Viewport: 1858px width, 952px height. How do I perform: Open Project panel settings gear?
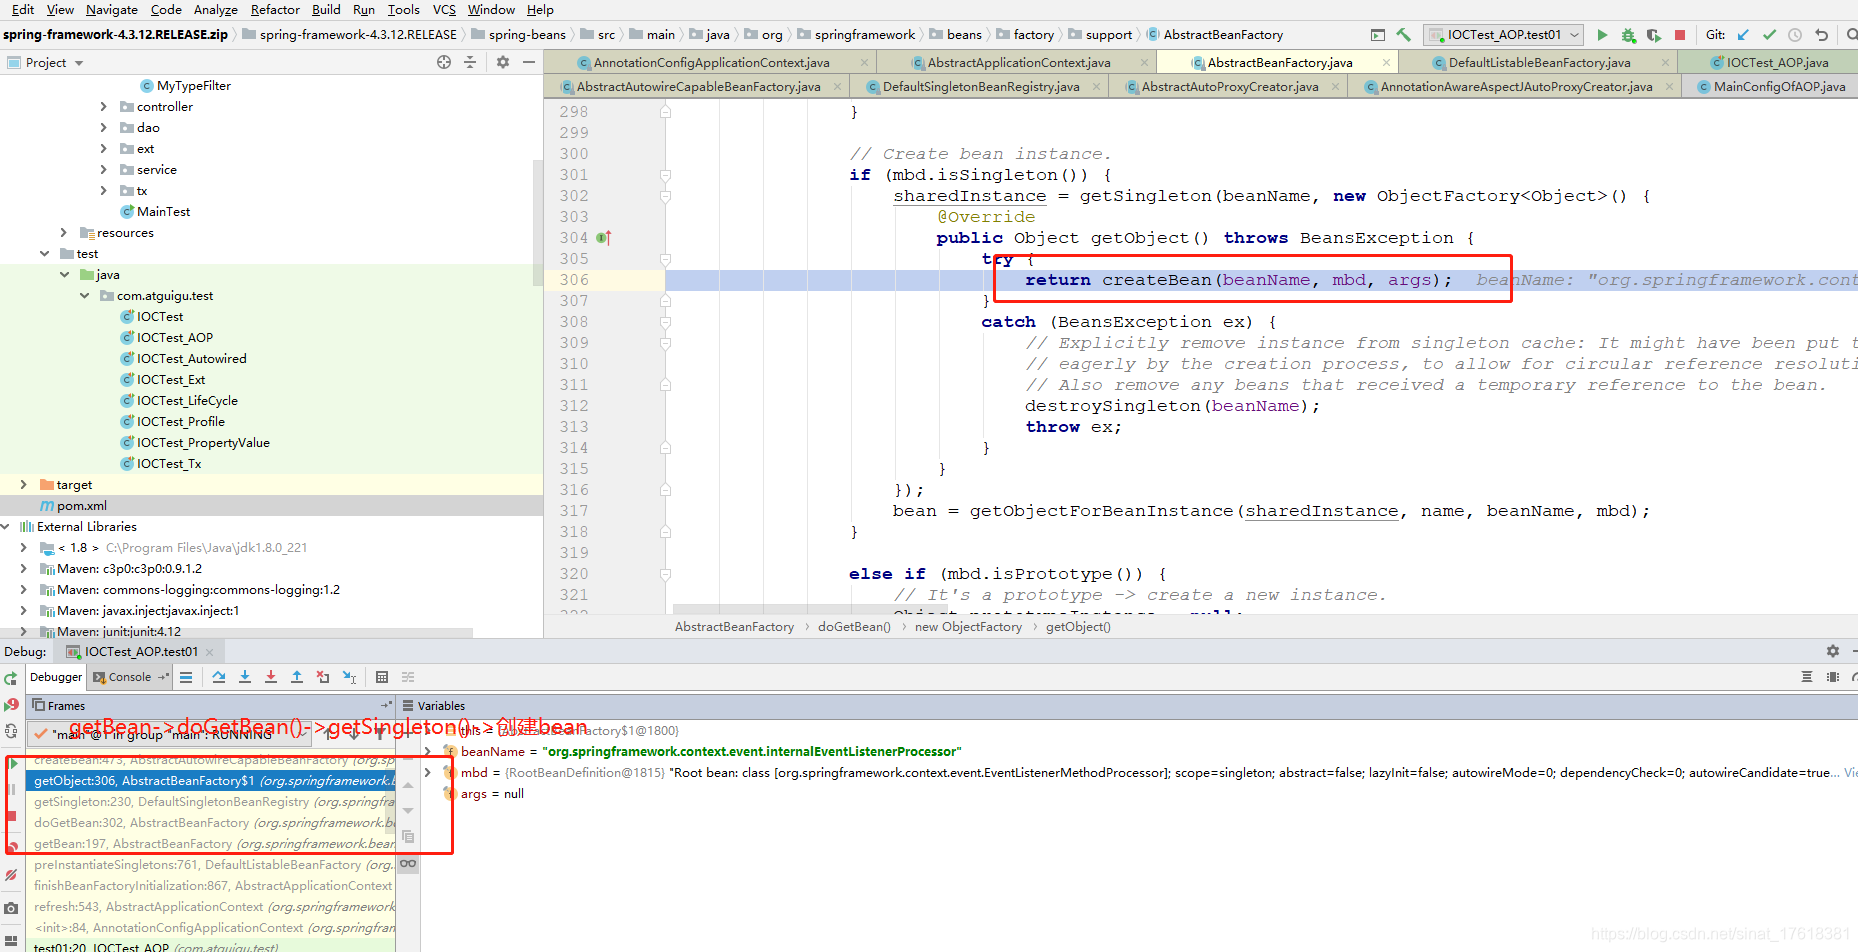coord(503,62)
